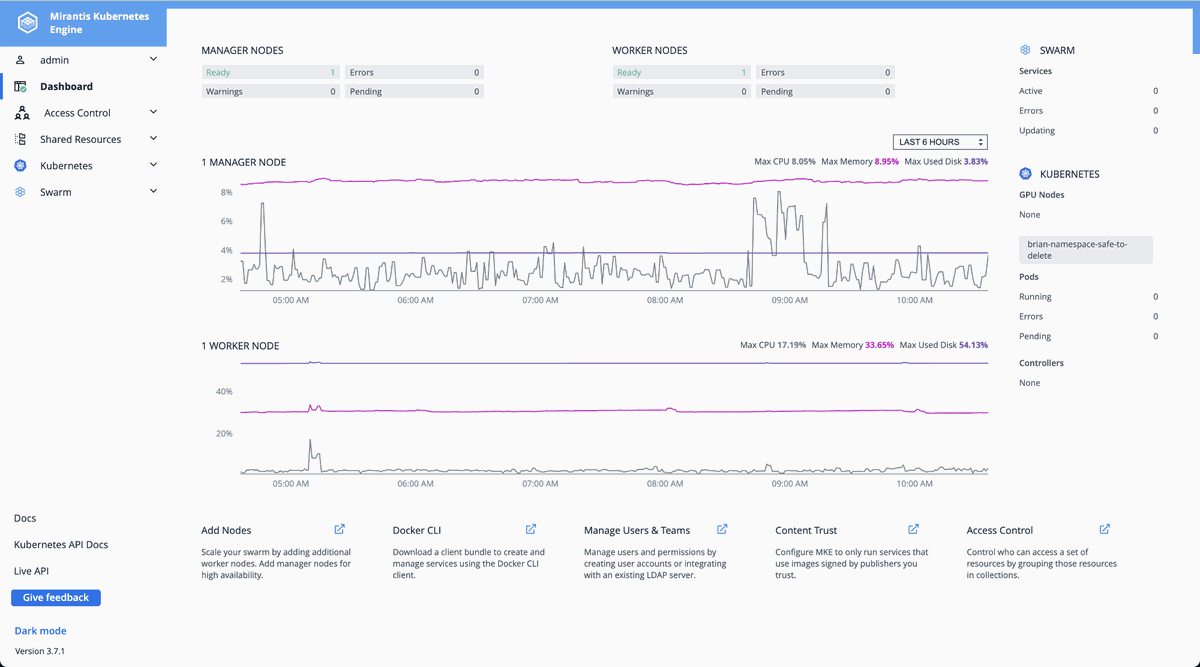
Task: Click the admin user icon in sidebar
Action: coord(20,60)
